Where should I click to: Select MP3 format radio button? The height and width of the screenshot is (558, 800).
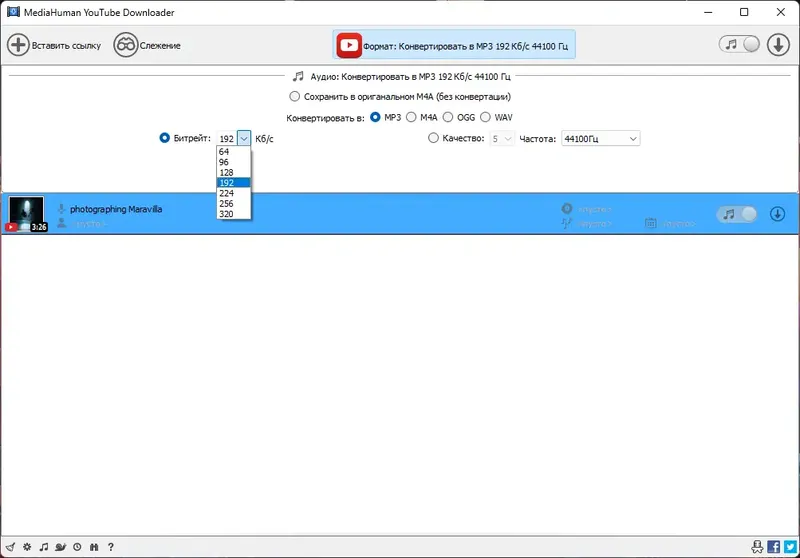(x=375, y=117)
